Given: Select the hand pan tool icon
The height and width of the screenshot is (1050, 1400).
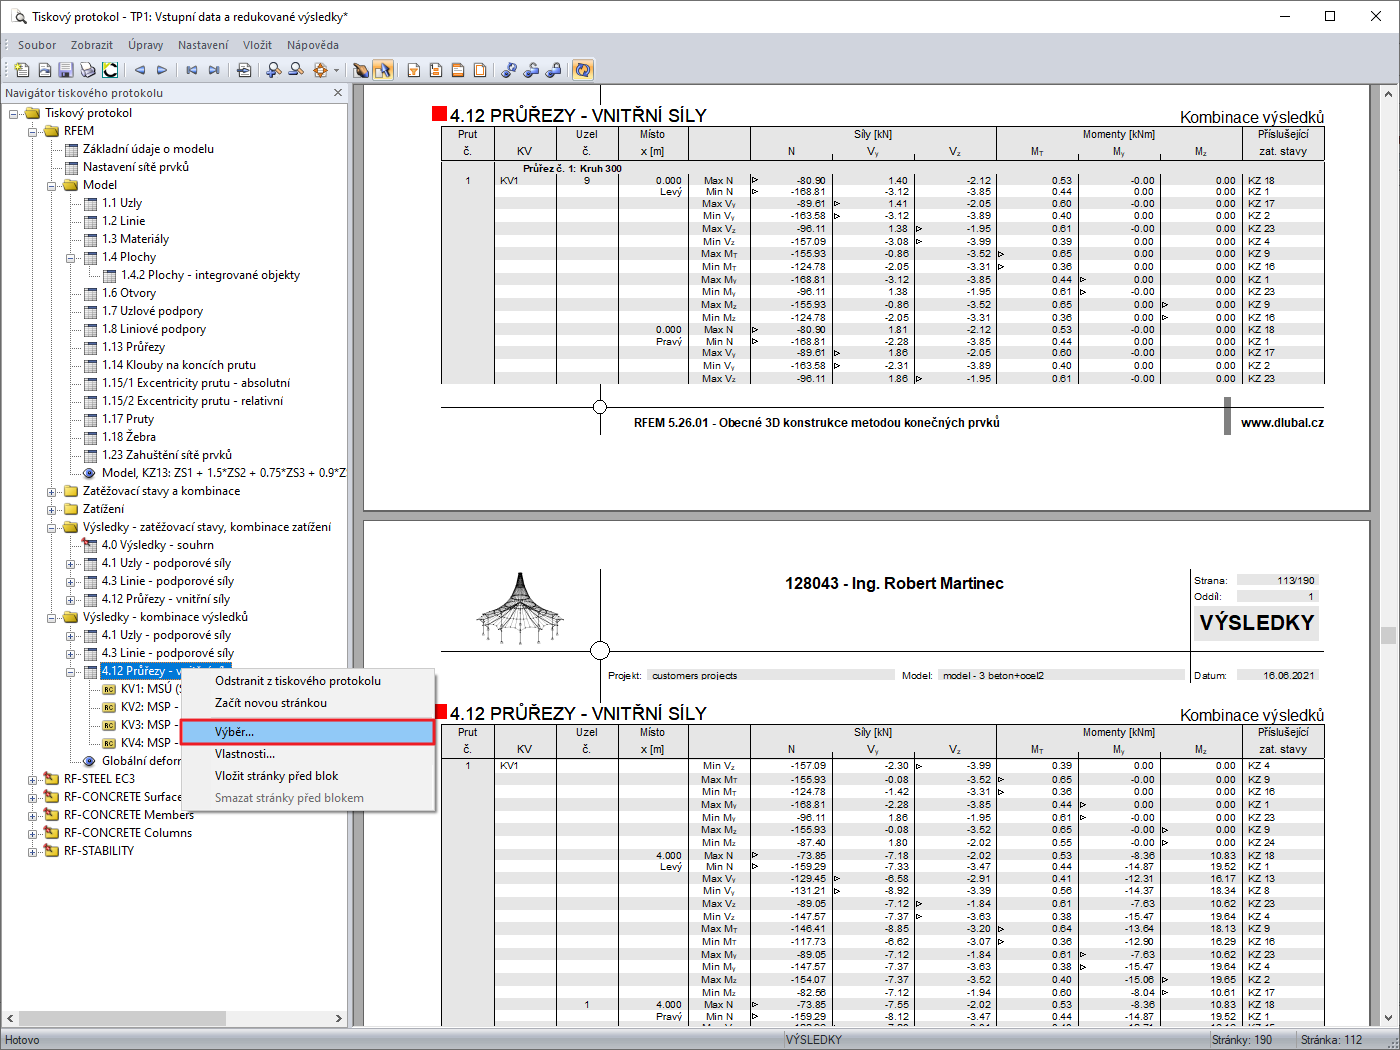Looking at the screenshot, I should tap(361, 70).
